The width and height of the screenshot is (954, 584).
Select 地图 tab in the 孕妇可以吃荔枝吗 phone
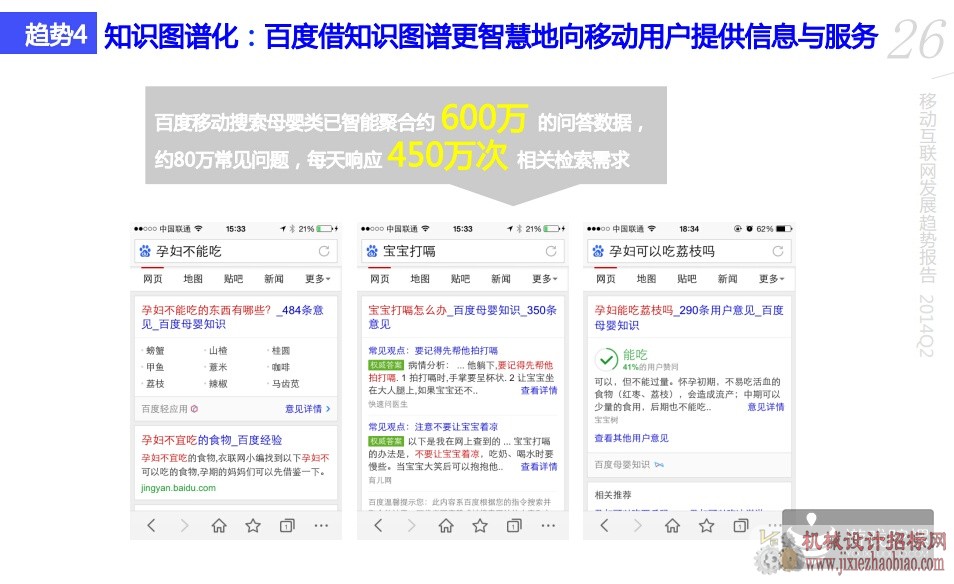click(646, 279)
